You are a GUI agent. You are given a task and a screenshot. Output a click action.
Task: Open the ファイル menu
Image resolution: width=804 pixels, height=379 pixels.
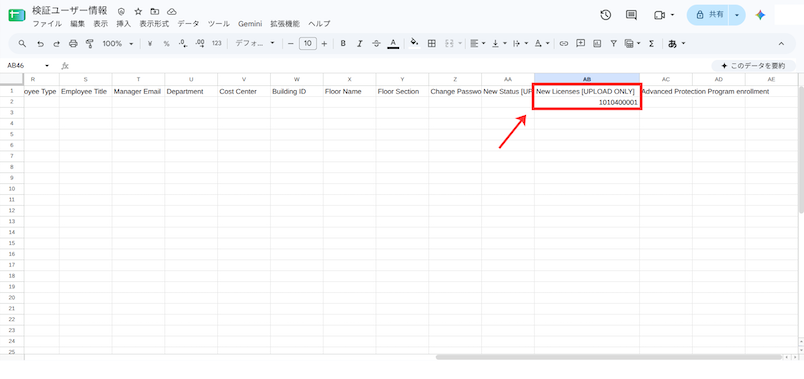[x=47, y=24]
